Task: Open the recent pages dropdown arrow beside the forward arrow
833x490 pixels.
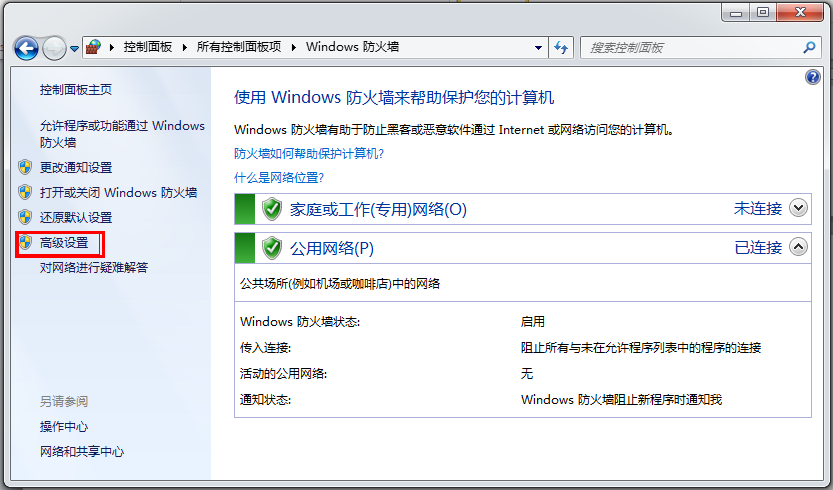Action: pos(74,48)
